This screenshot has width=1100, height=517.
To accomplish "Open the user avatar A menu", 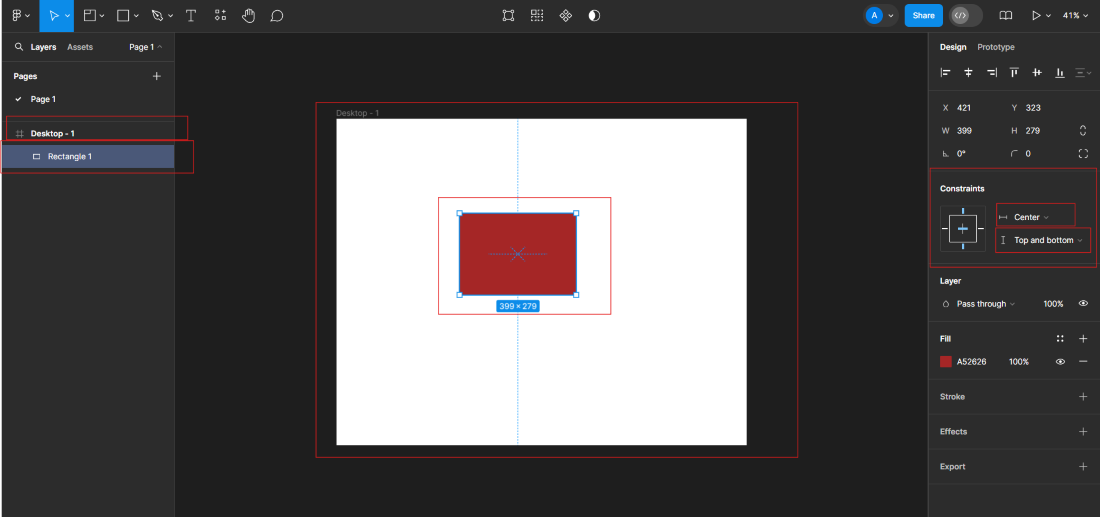I will 880,15.
